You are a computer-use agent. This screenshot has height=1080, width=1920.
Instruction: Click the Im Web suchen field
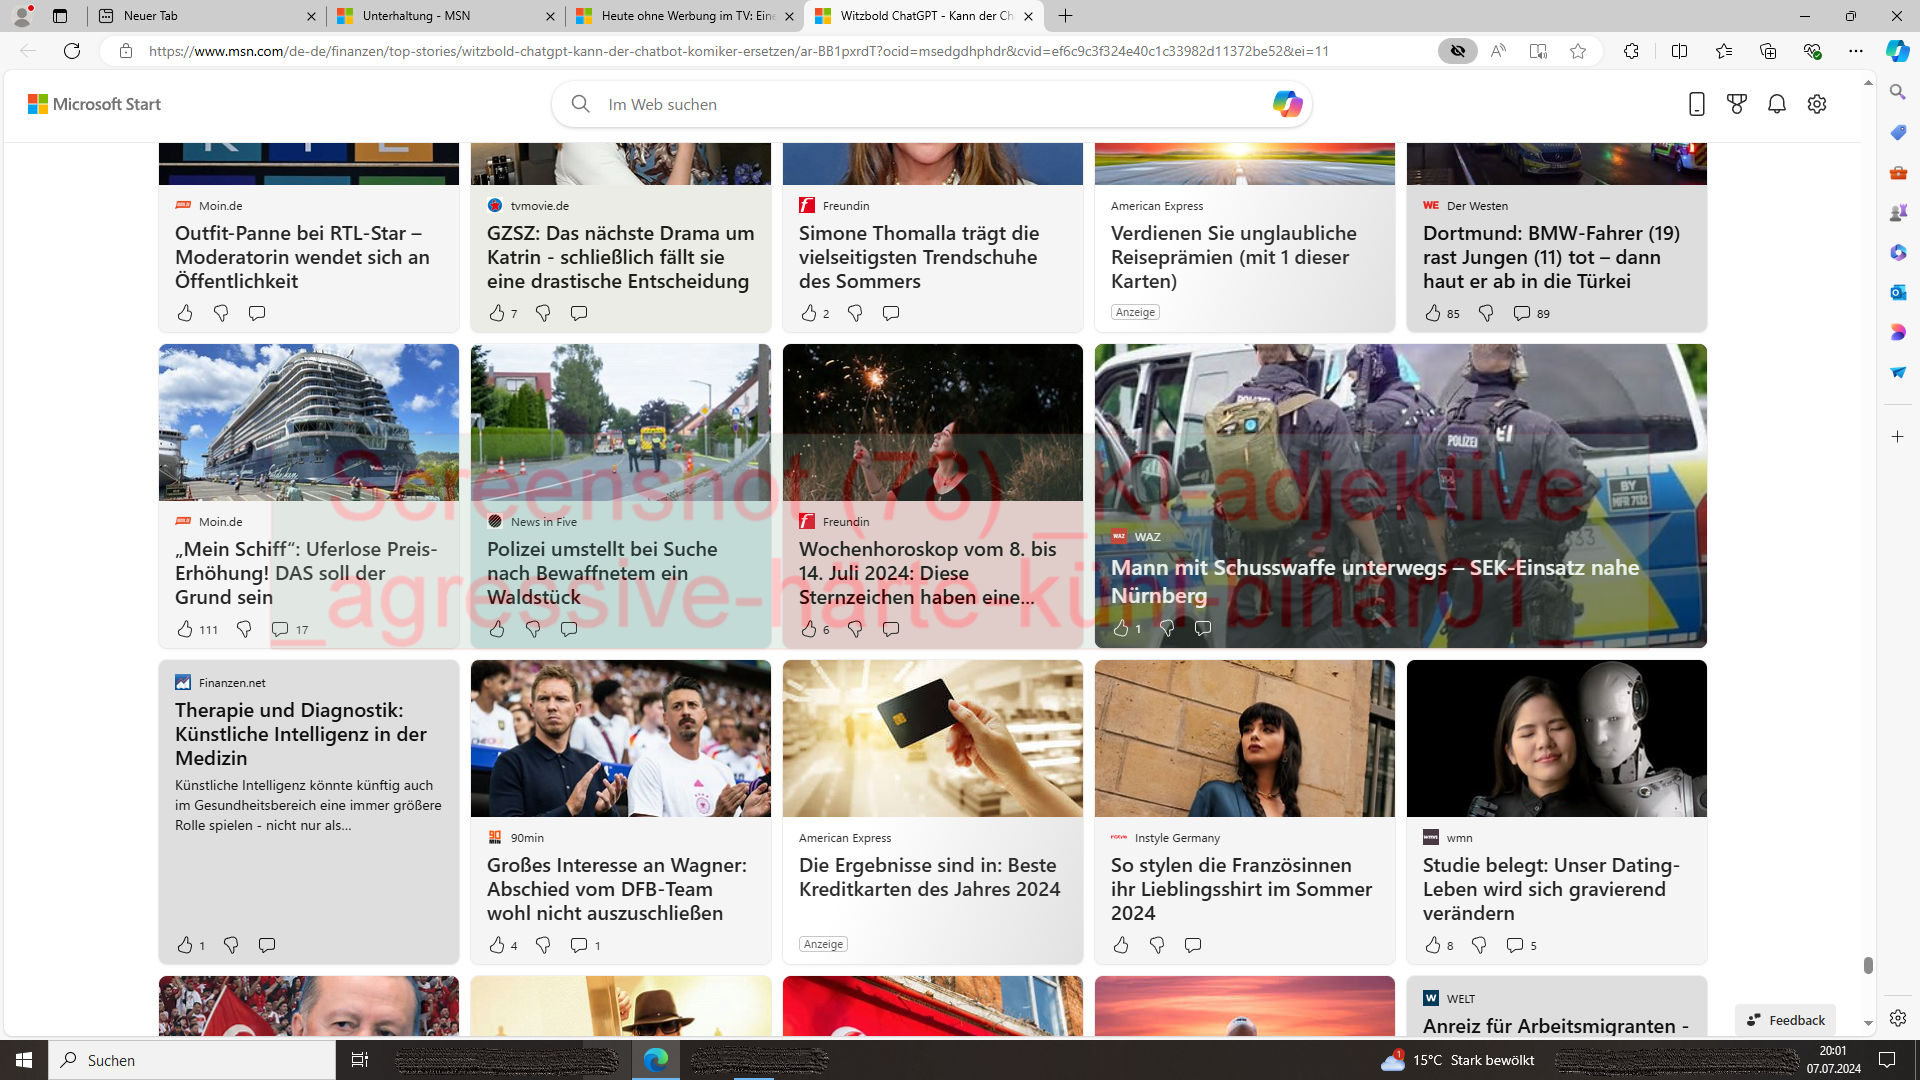coord(920,104)
